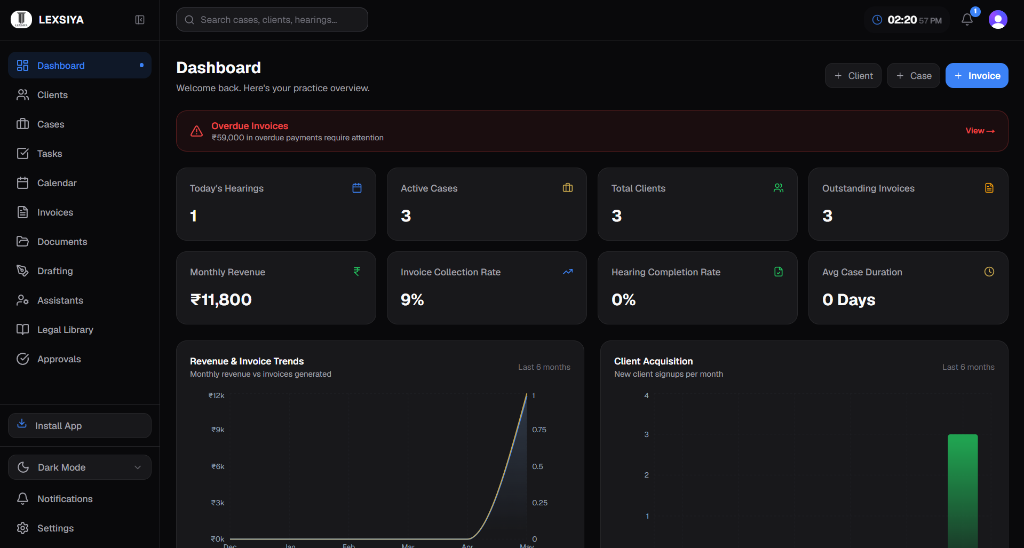Click the trend arrow on Invoice Collection Rate card
Screen dimensions: 1024x548
click(x=568, y=272)
